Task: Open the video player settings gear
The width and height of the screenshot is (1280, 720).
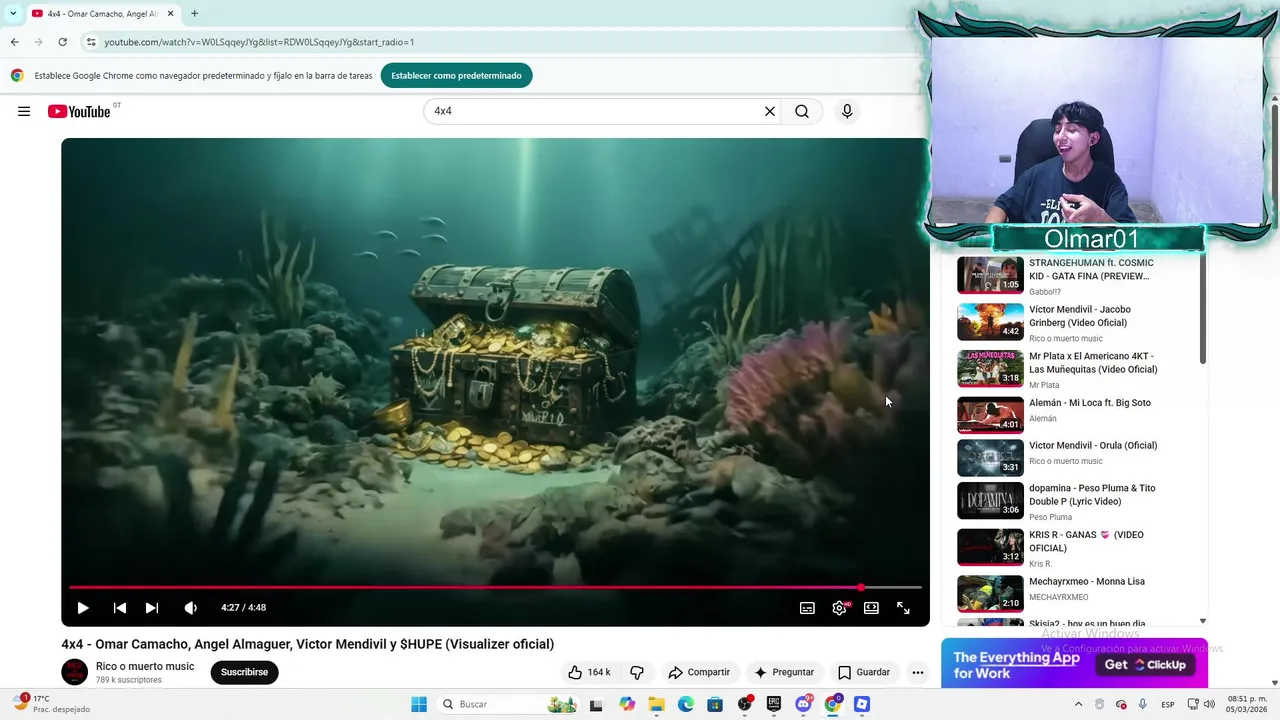Action: click(x=839, y=608)
